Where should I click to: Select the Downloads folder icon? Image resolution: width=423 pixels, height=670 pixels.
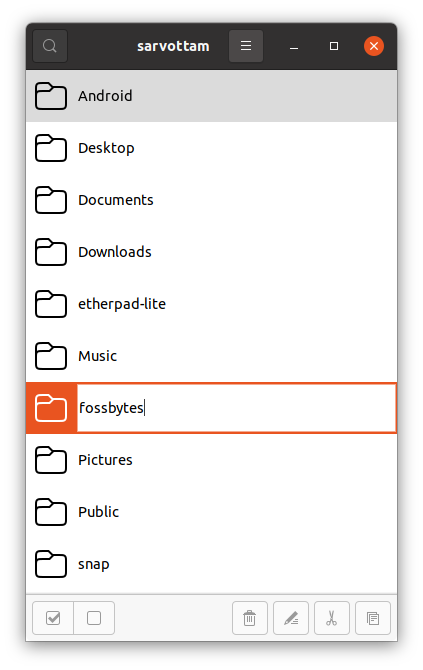pos(51,252)
